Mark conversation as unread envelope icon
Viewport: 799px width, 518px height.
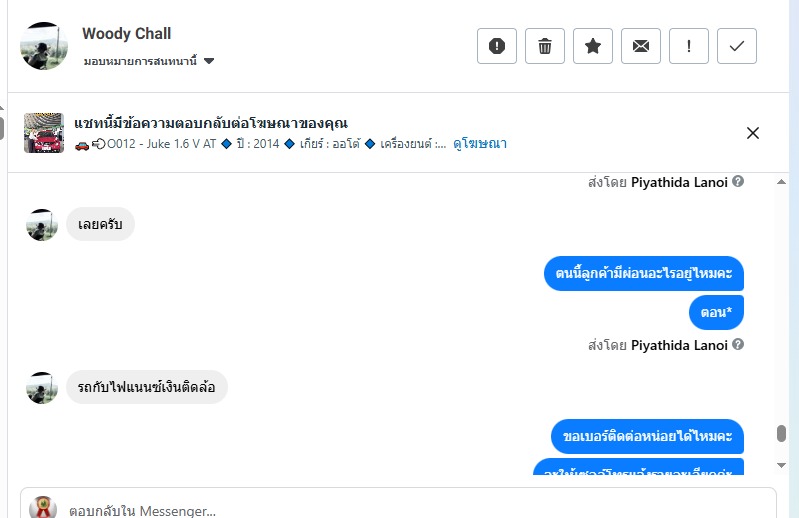click(641, 46)
